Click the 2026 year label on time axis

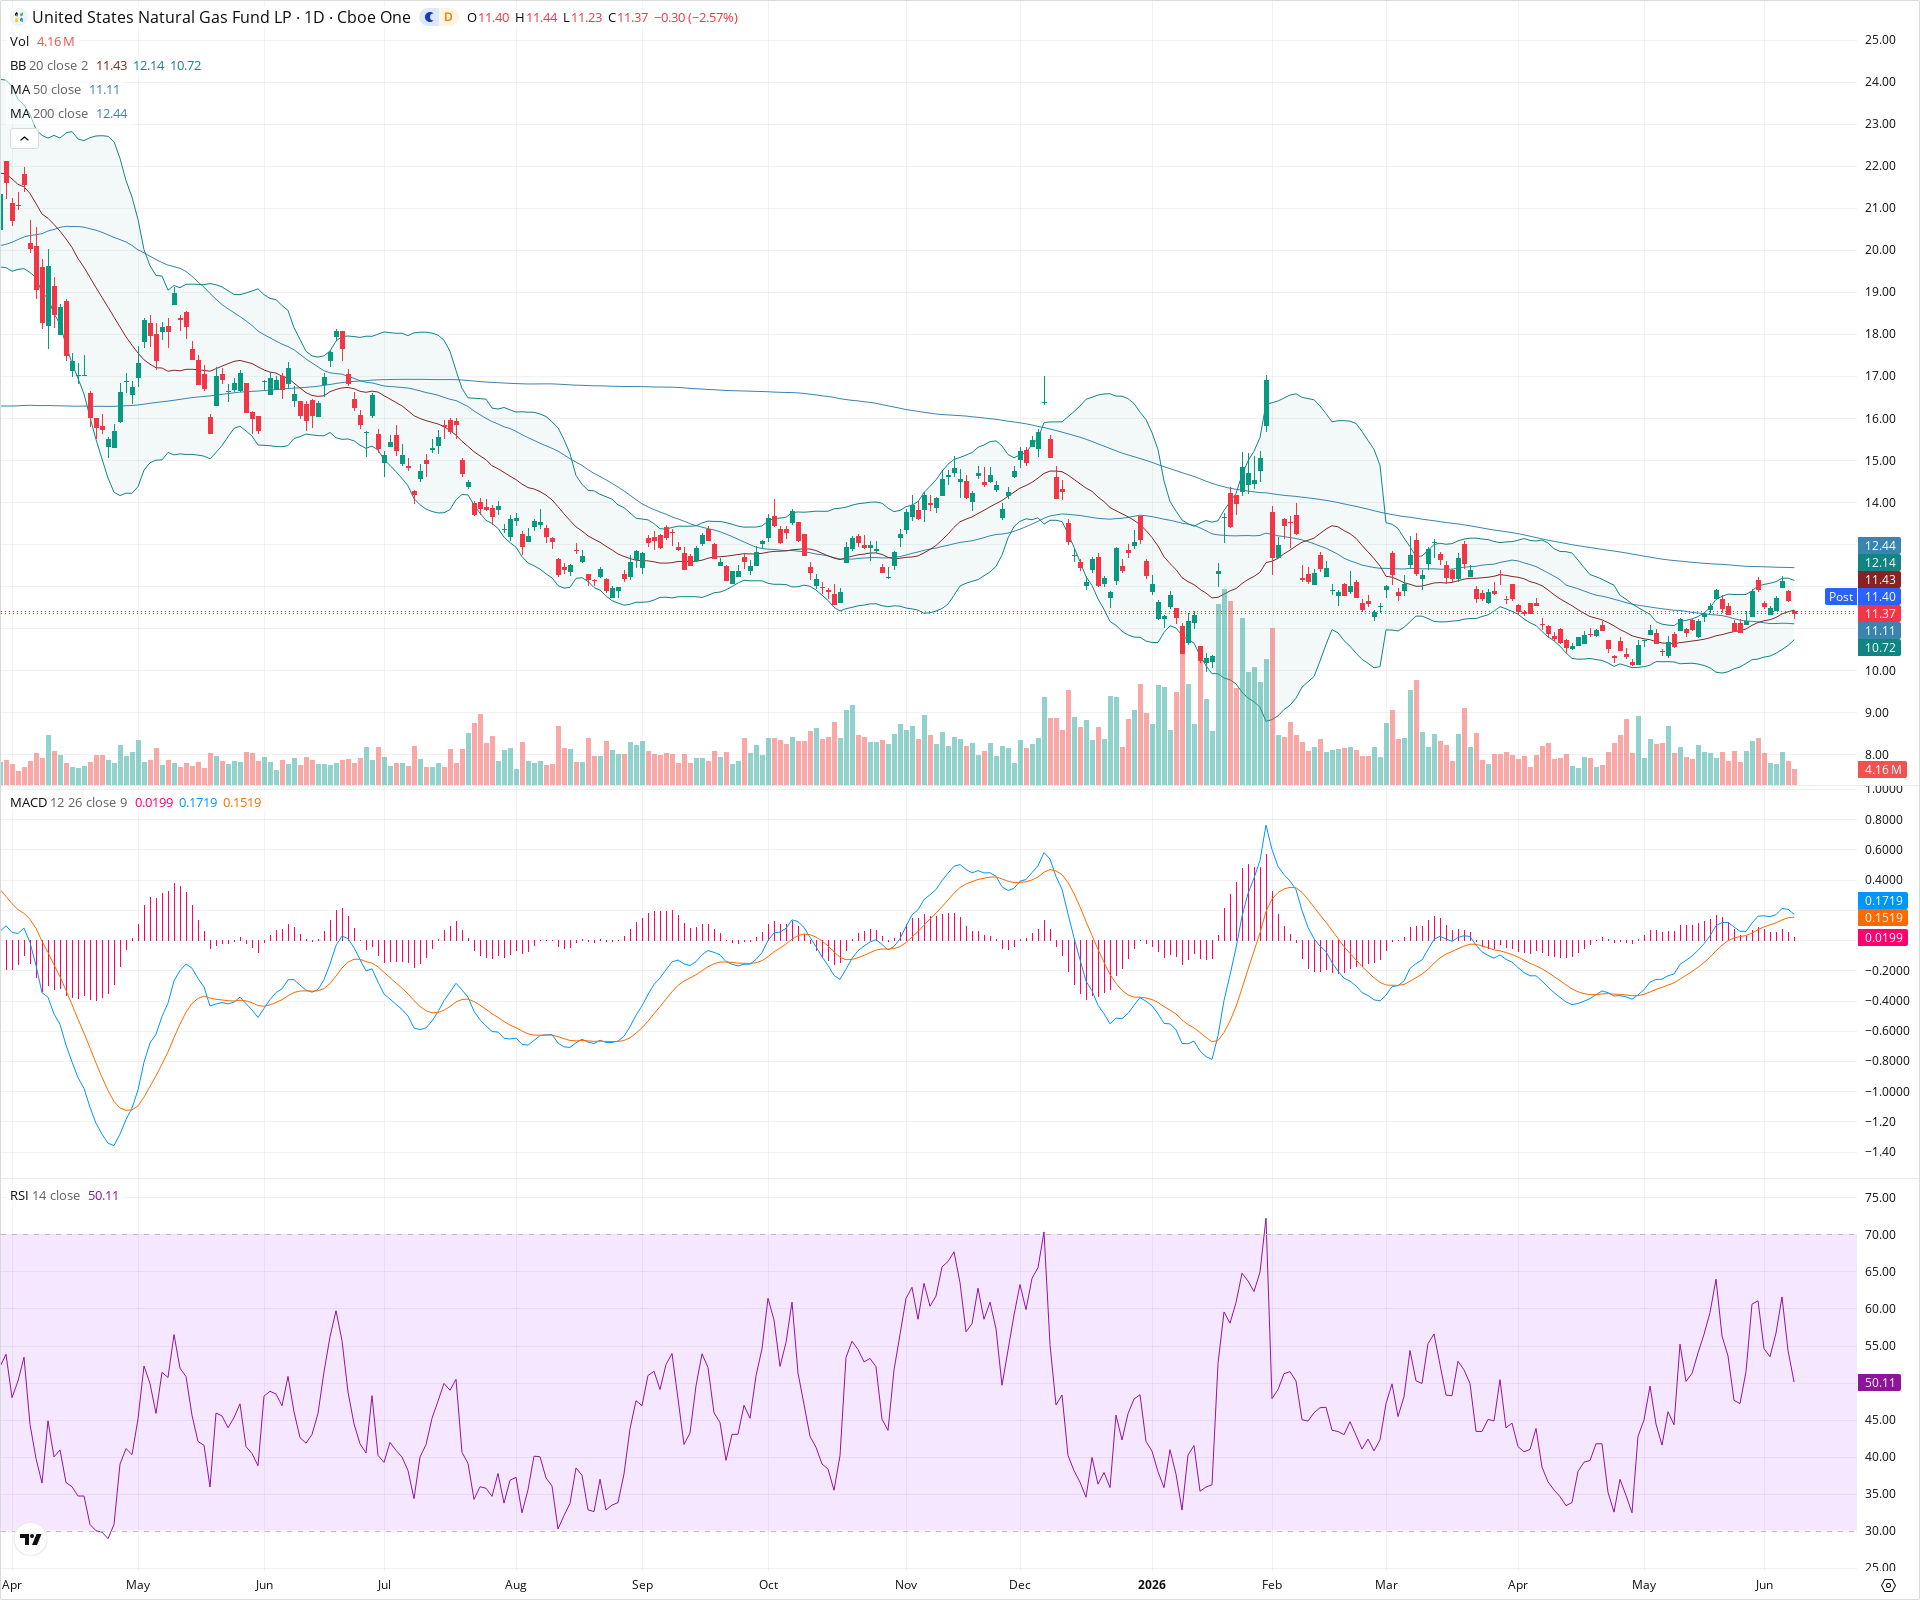click(x=1152, y=1584)
